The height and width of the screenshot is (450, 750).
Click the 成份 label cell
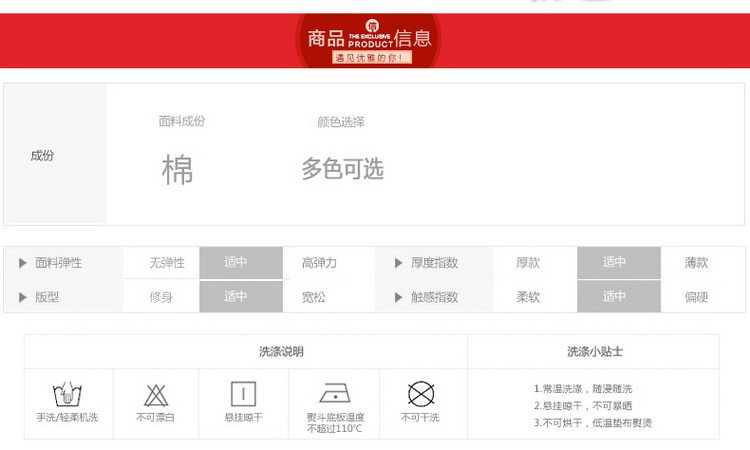(x=42, y=156)
